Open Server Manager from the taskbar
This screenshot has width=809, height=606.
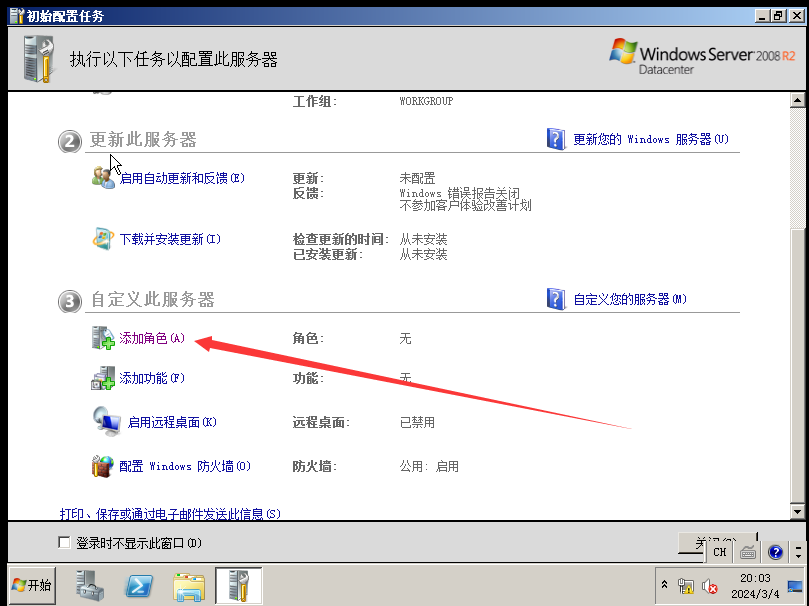click(x=88, y=585)
